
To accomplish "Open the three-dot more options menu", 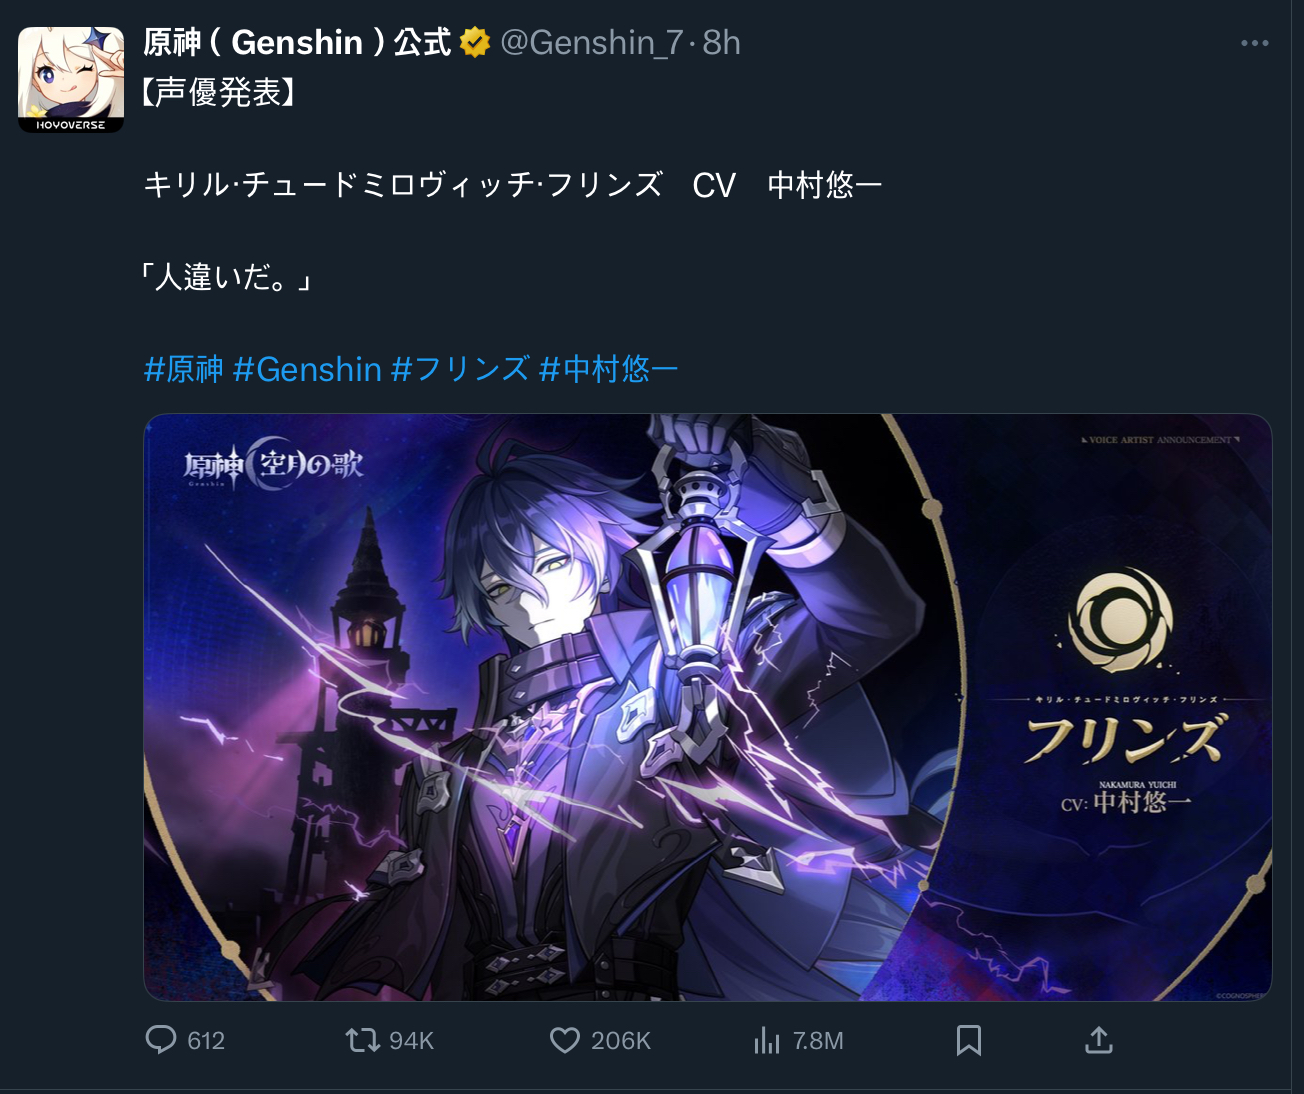I will click(1254, 43).
